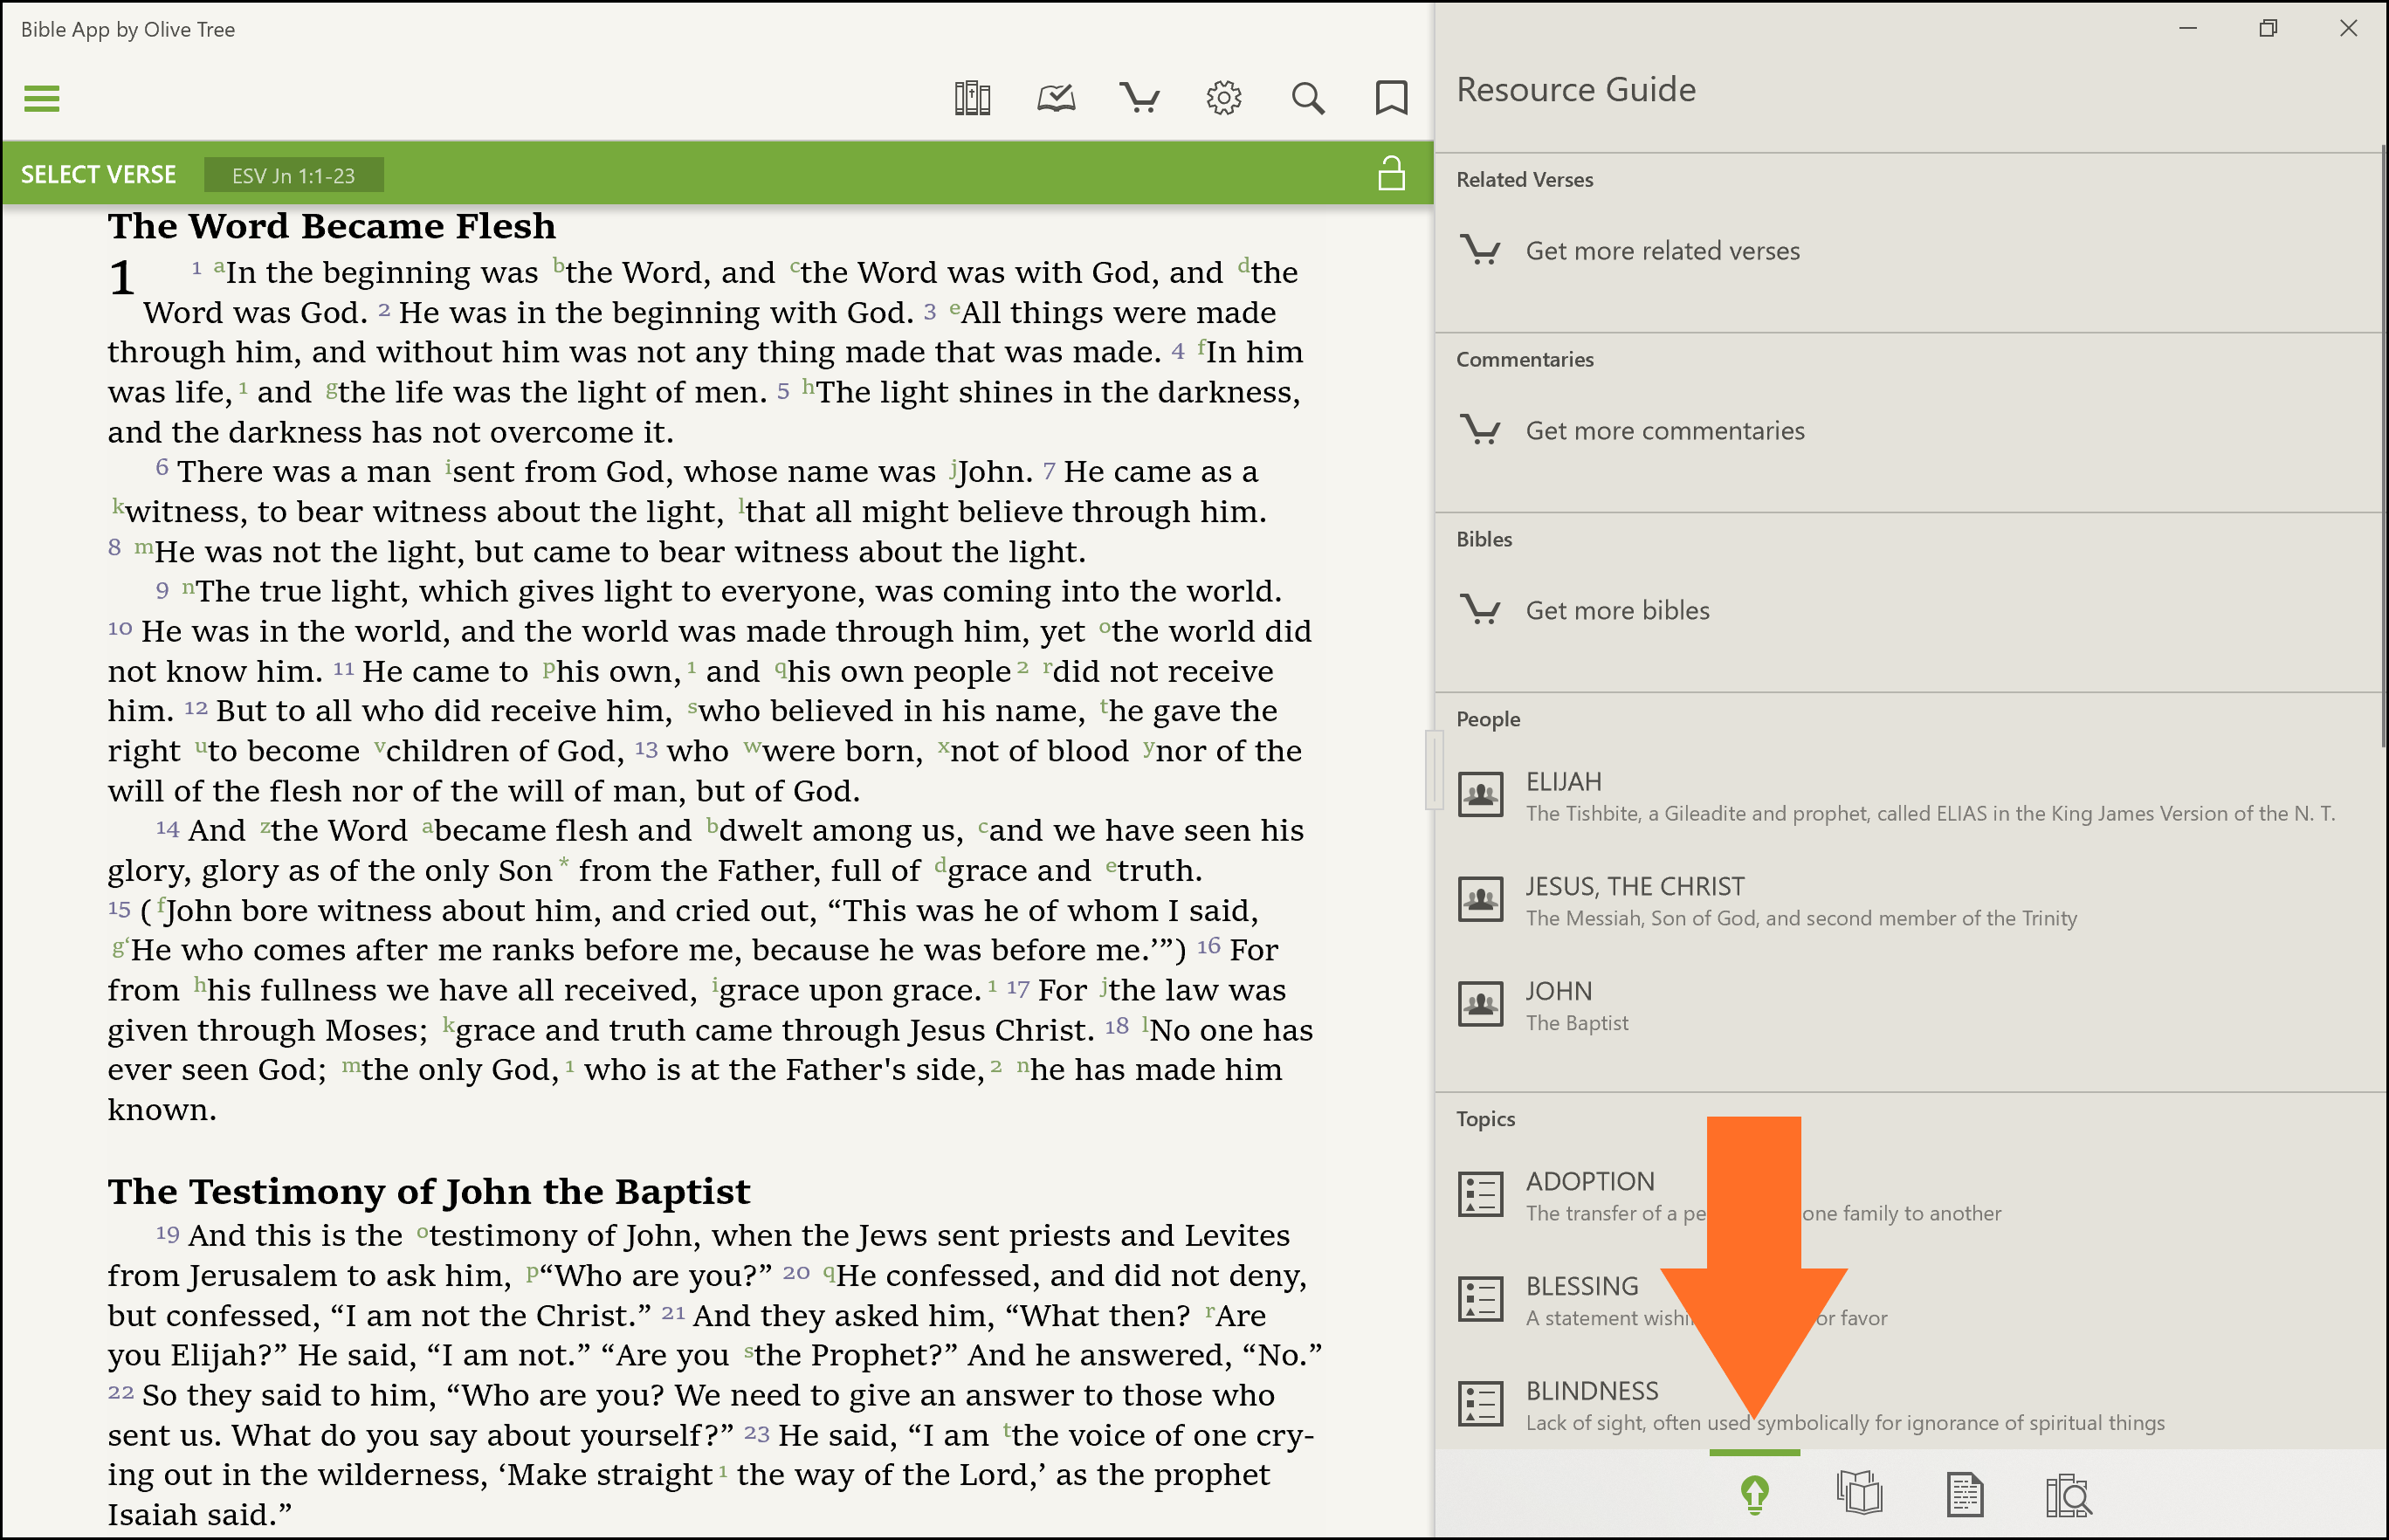The height and width of the screenshot is (1540, 2389).
Task: Click the ESV Jn 1:1-23 reference chip
Action: coord(293,175)
